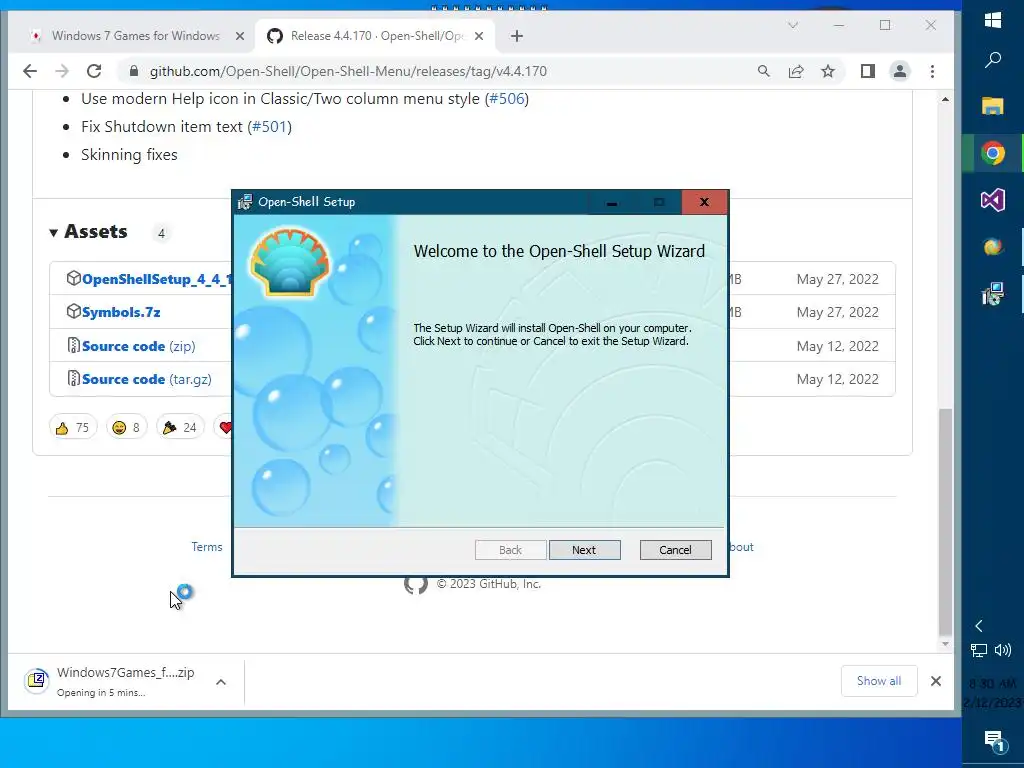
Task: Reload the GitHub page
Action: 94,71
